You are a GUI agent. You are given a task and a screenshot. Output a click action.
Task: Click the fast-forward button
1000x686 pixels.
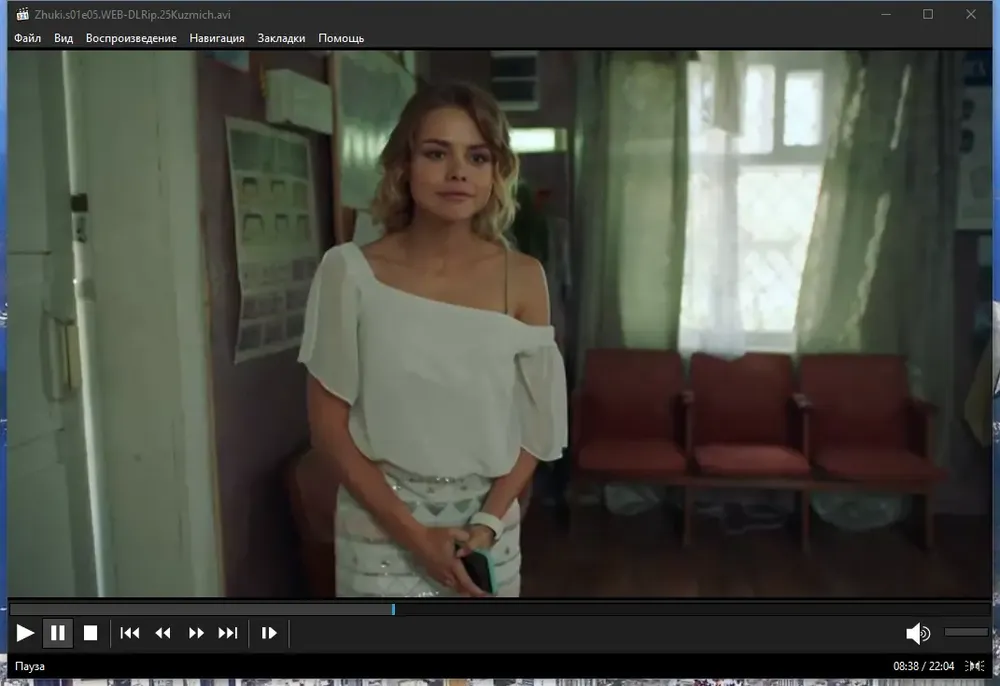tap(196, 633)
